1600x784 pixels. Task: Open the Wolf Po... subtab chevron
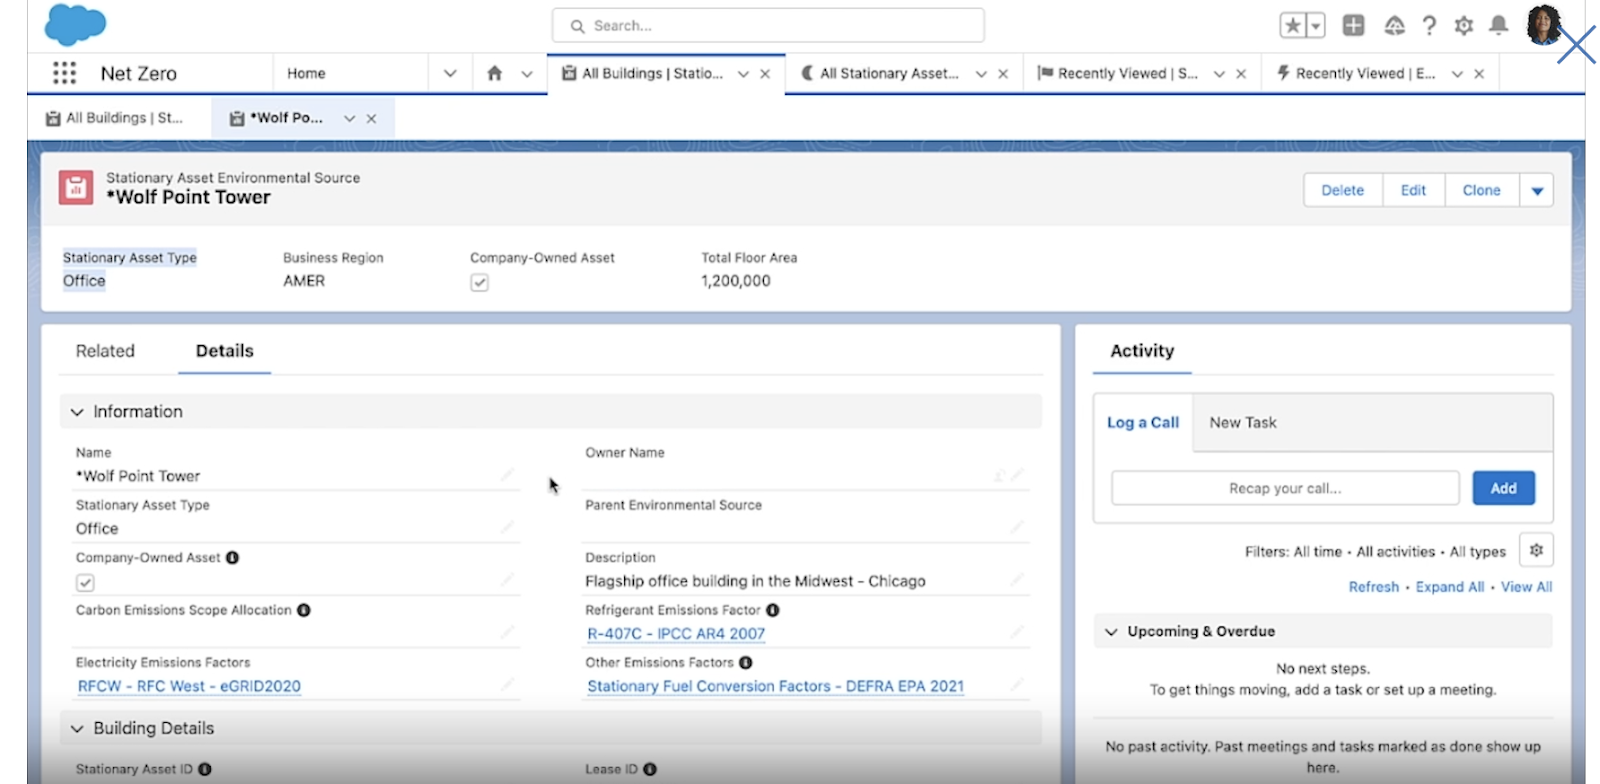(349, 118)
